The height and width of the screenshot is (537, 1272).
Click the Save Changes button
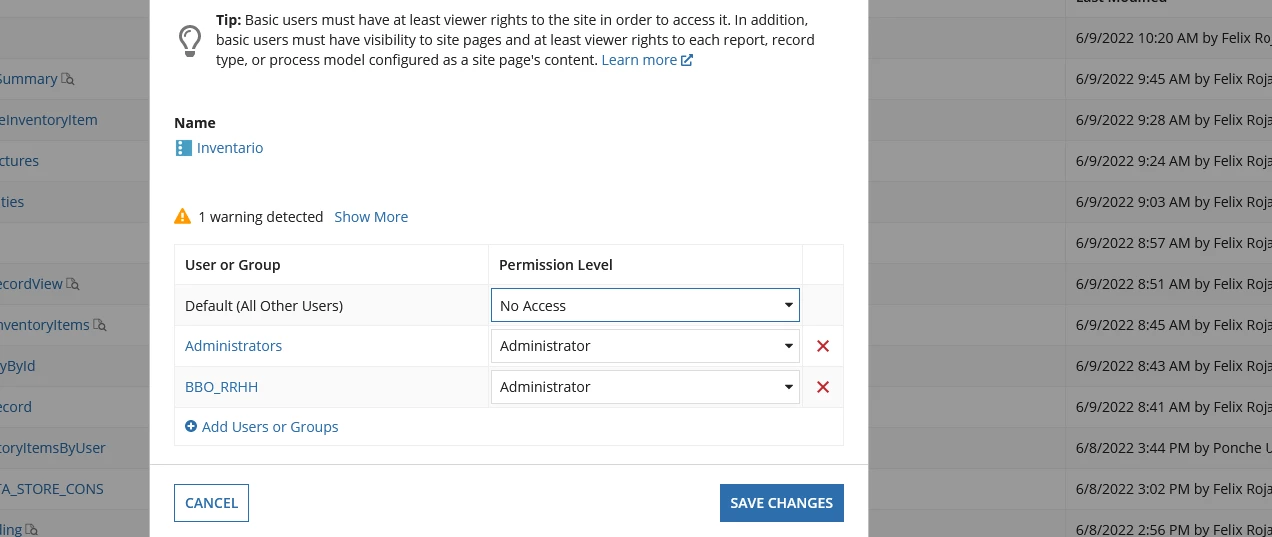[x=782, y=503]
